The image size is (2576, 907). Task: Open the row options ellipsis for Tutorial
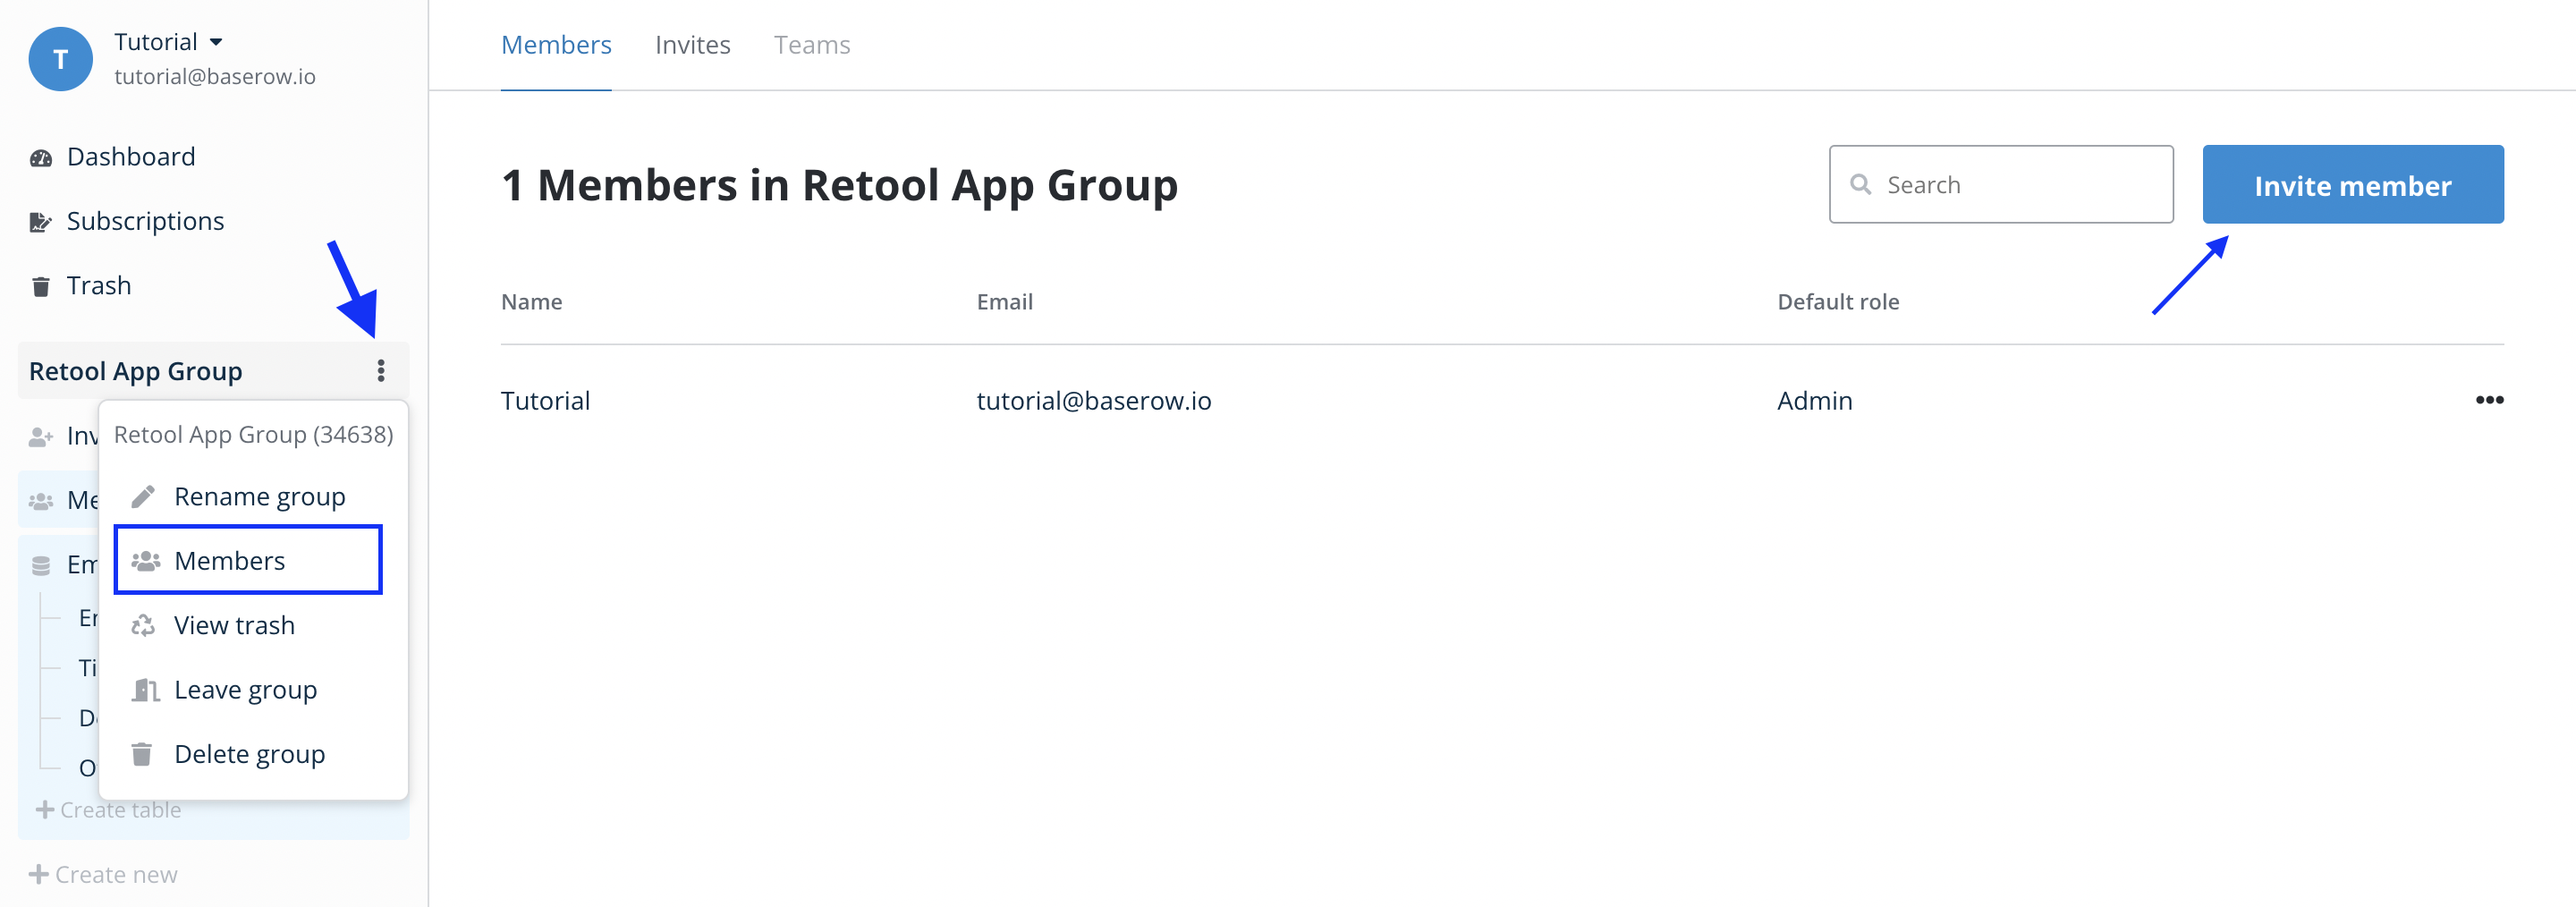point(2489,400)
